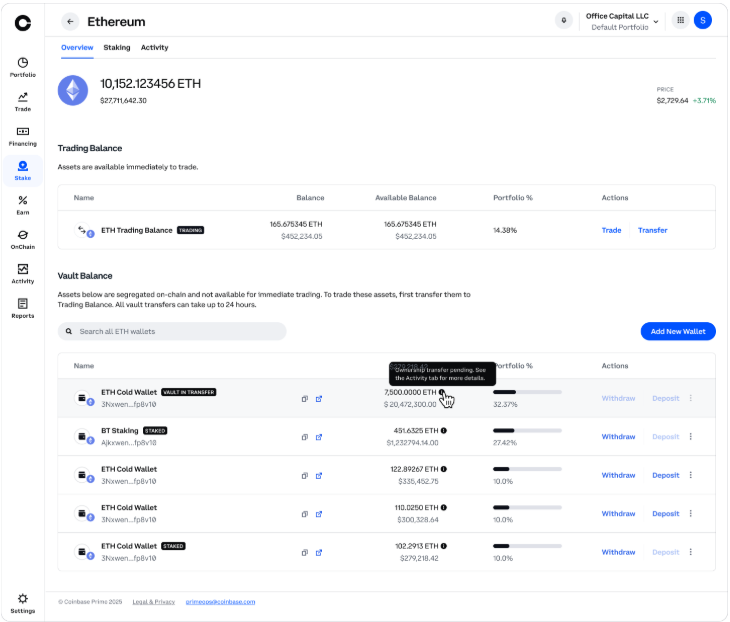
Task: Go back using the arrow beside Ethereum
Action: click(70, 21)
